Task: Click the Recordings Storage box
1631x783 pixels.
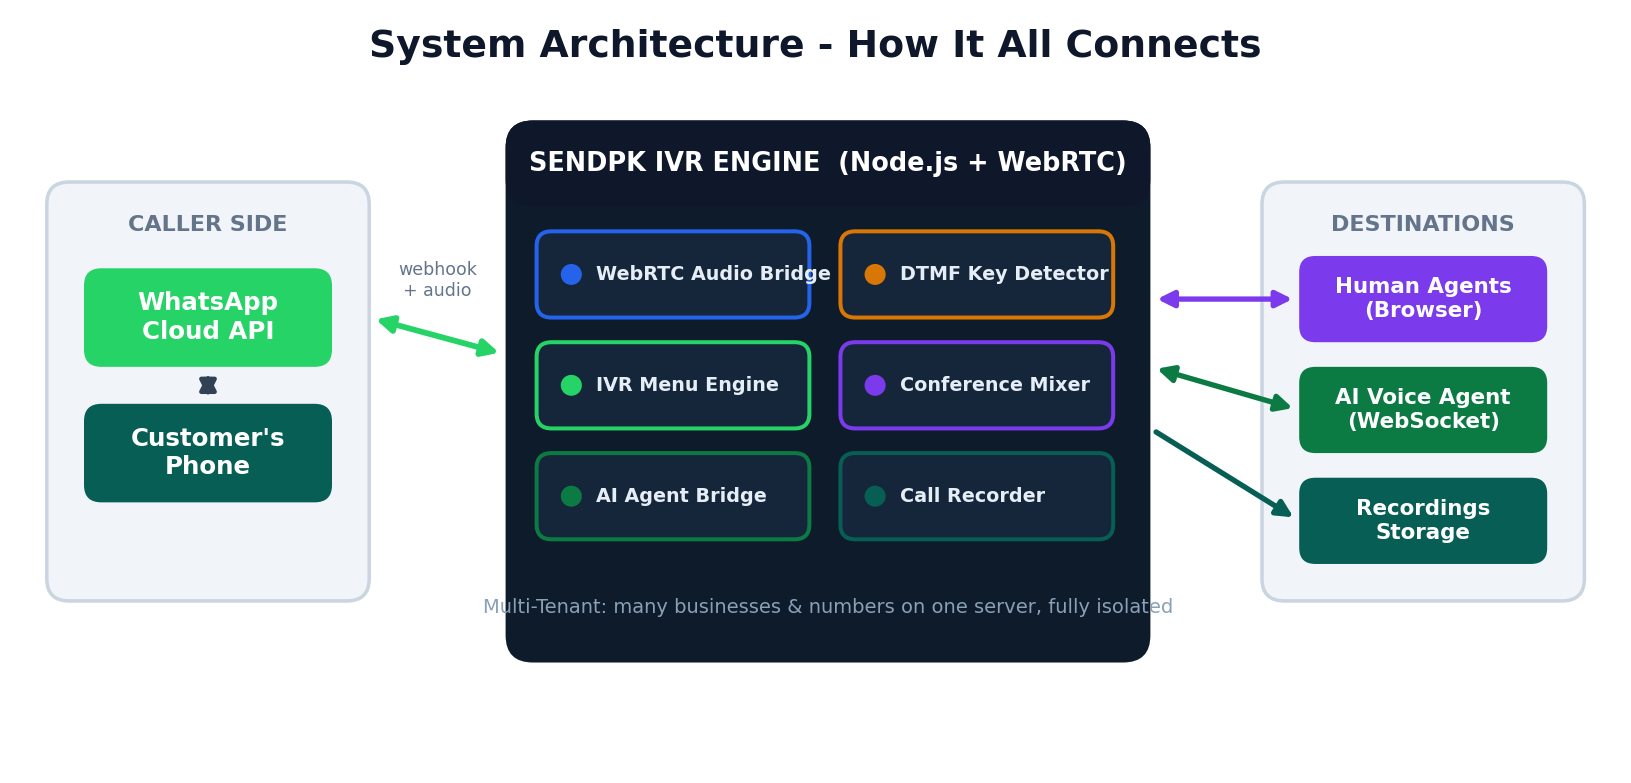Action: click(1423, 521)
